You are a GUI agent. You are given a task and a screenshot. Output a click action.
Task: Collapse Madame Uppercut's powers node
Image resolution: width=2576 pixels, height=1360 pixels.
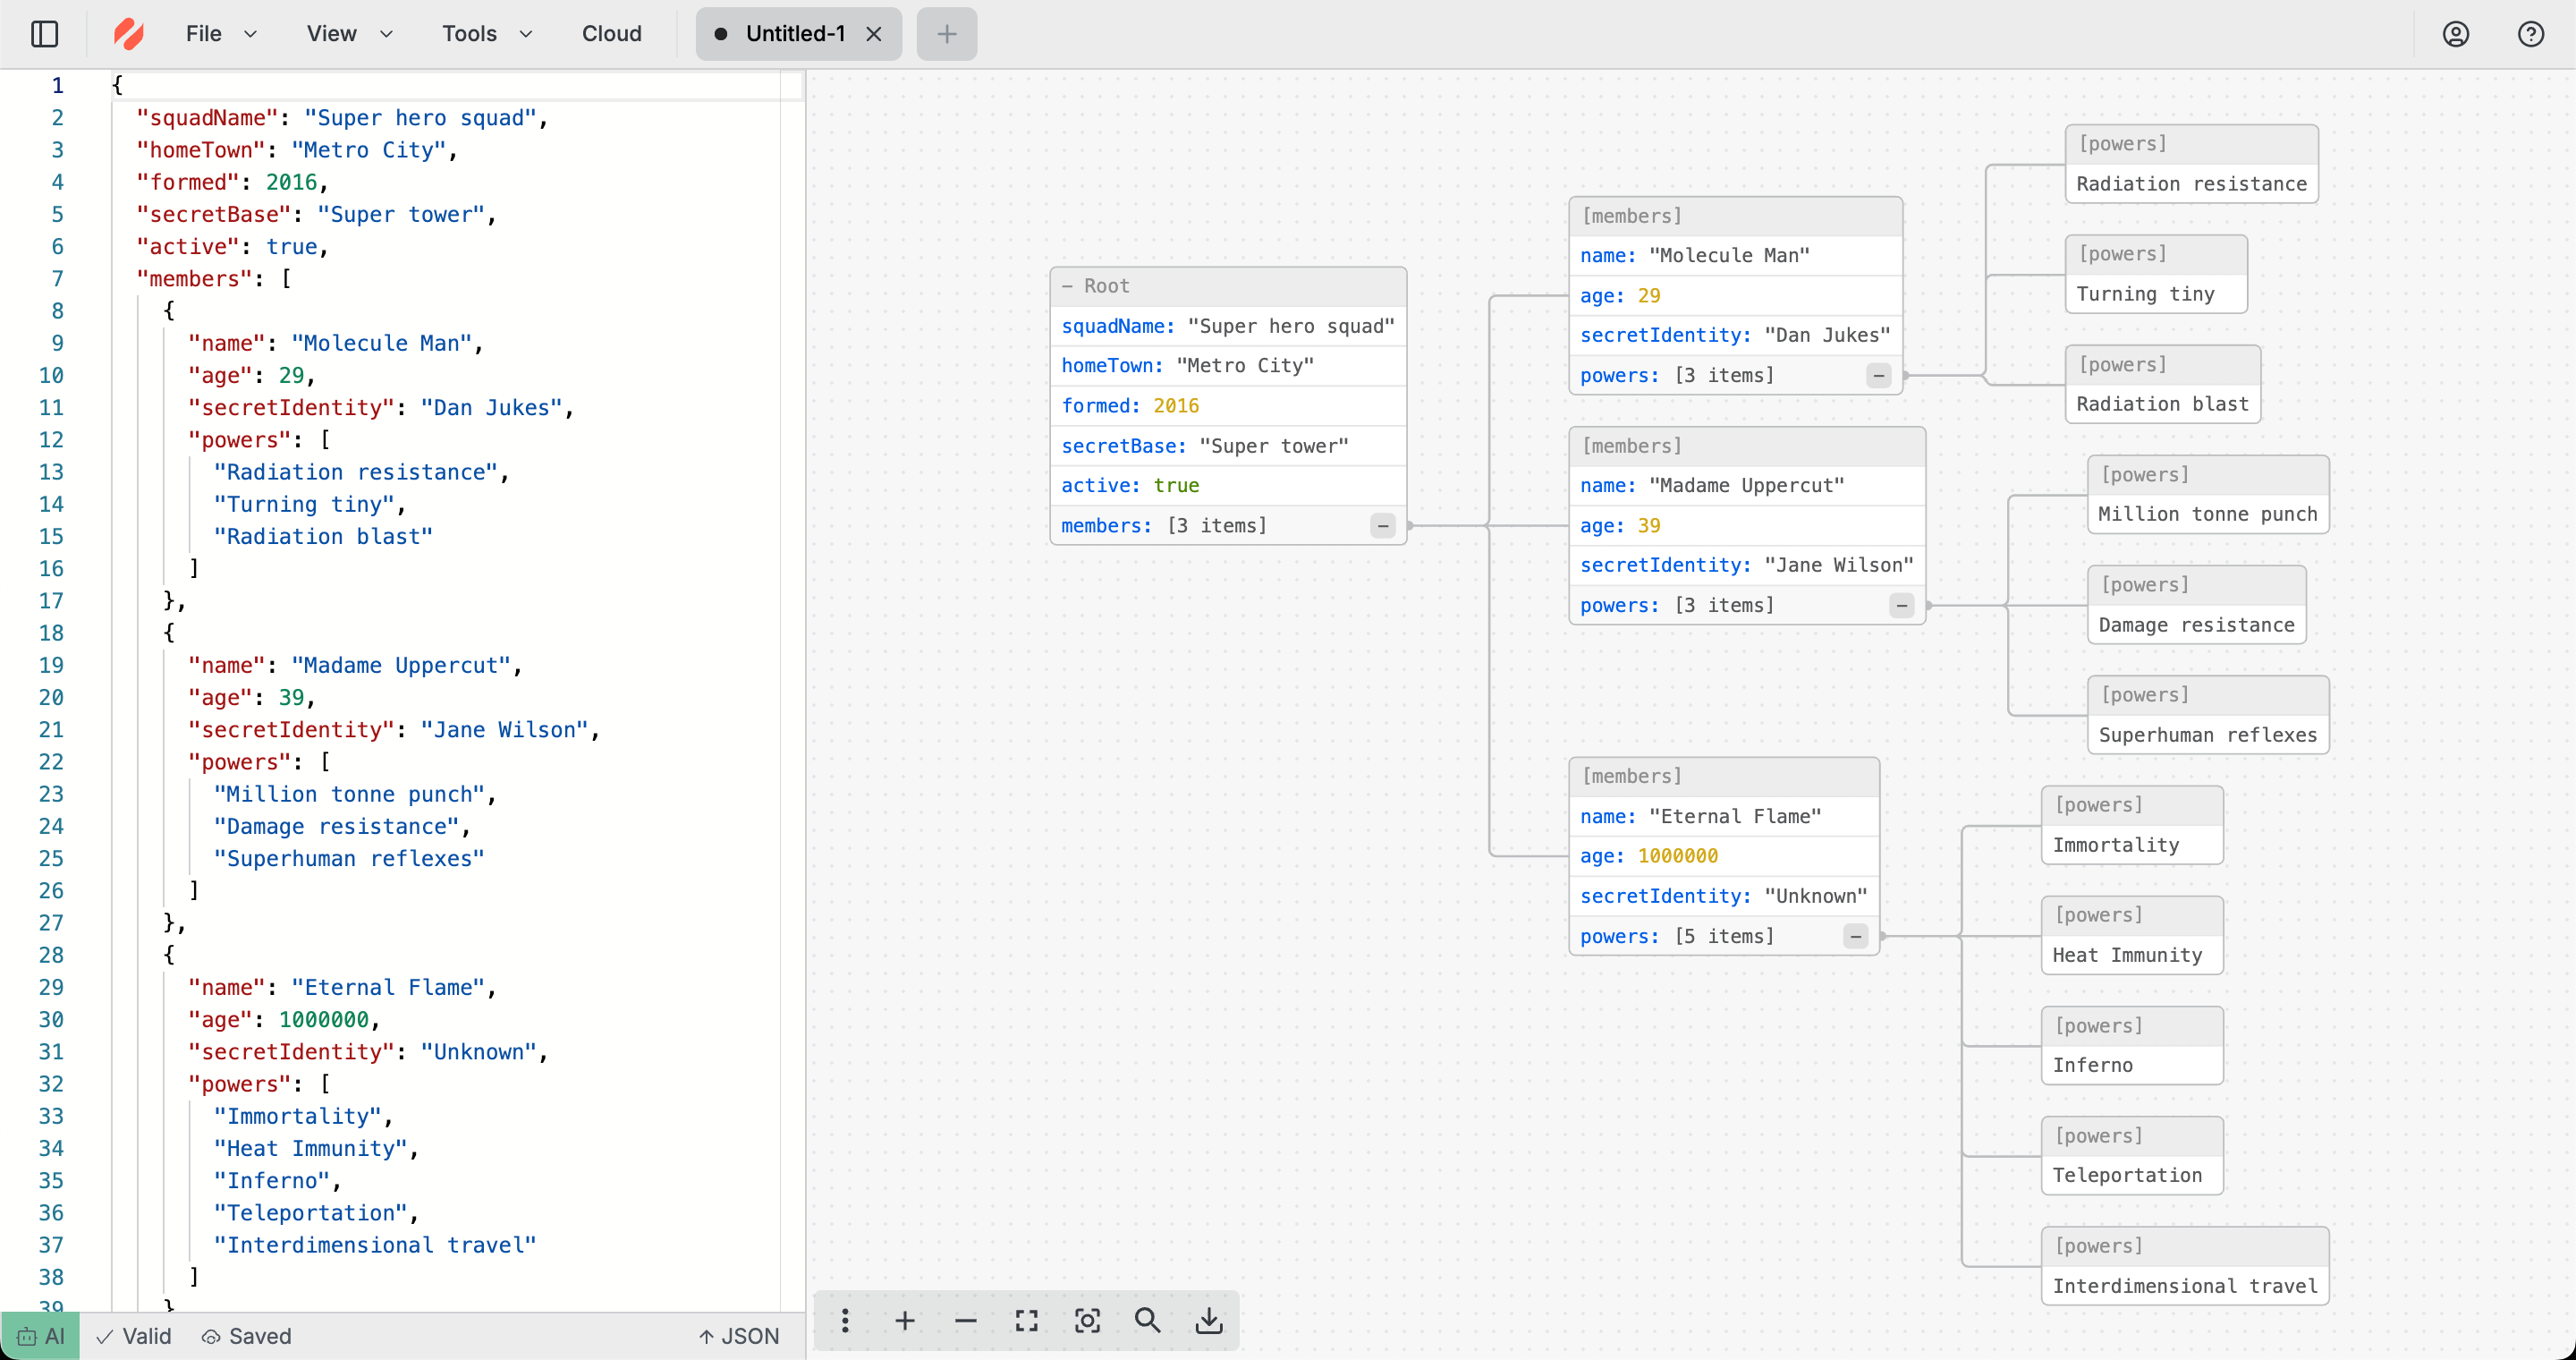[1900, 604]
